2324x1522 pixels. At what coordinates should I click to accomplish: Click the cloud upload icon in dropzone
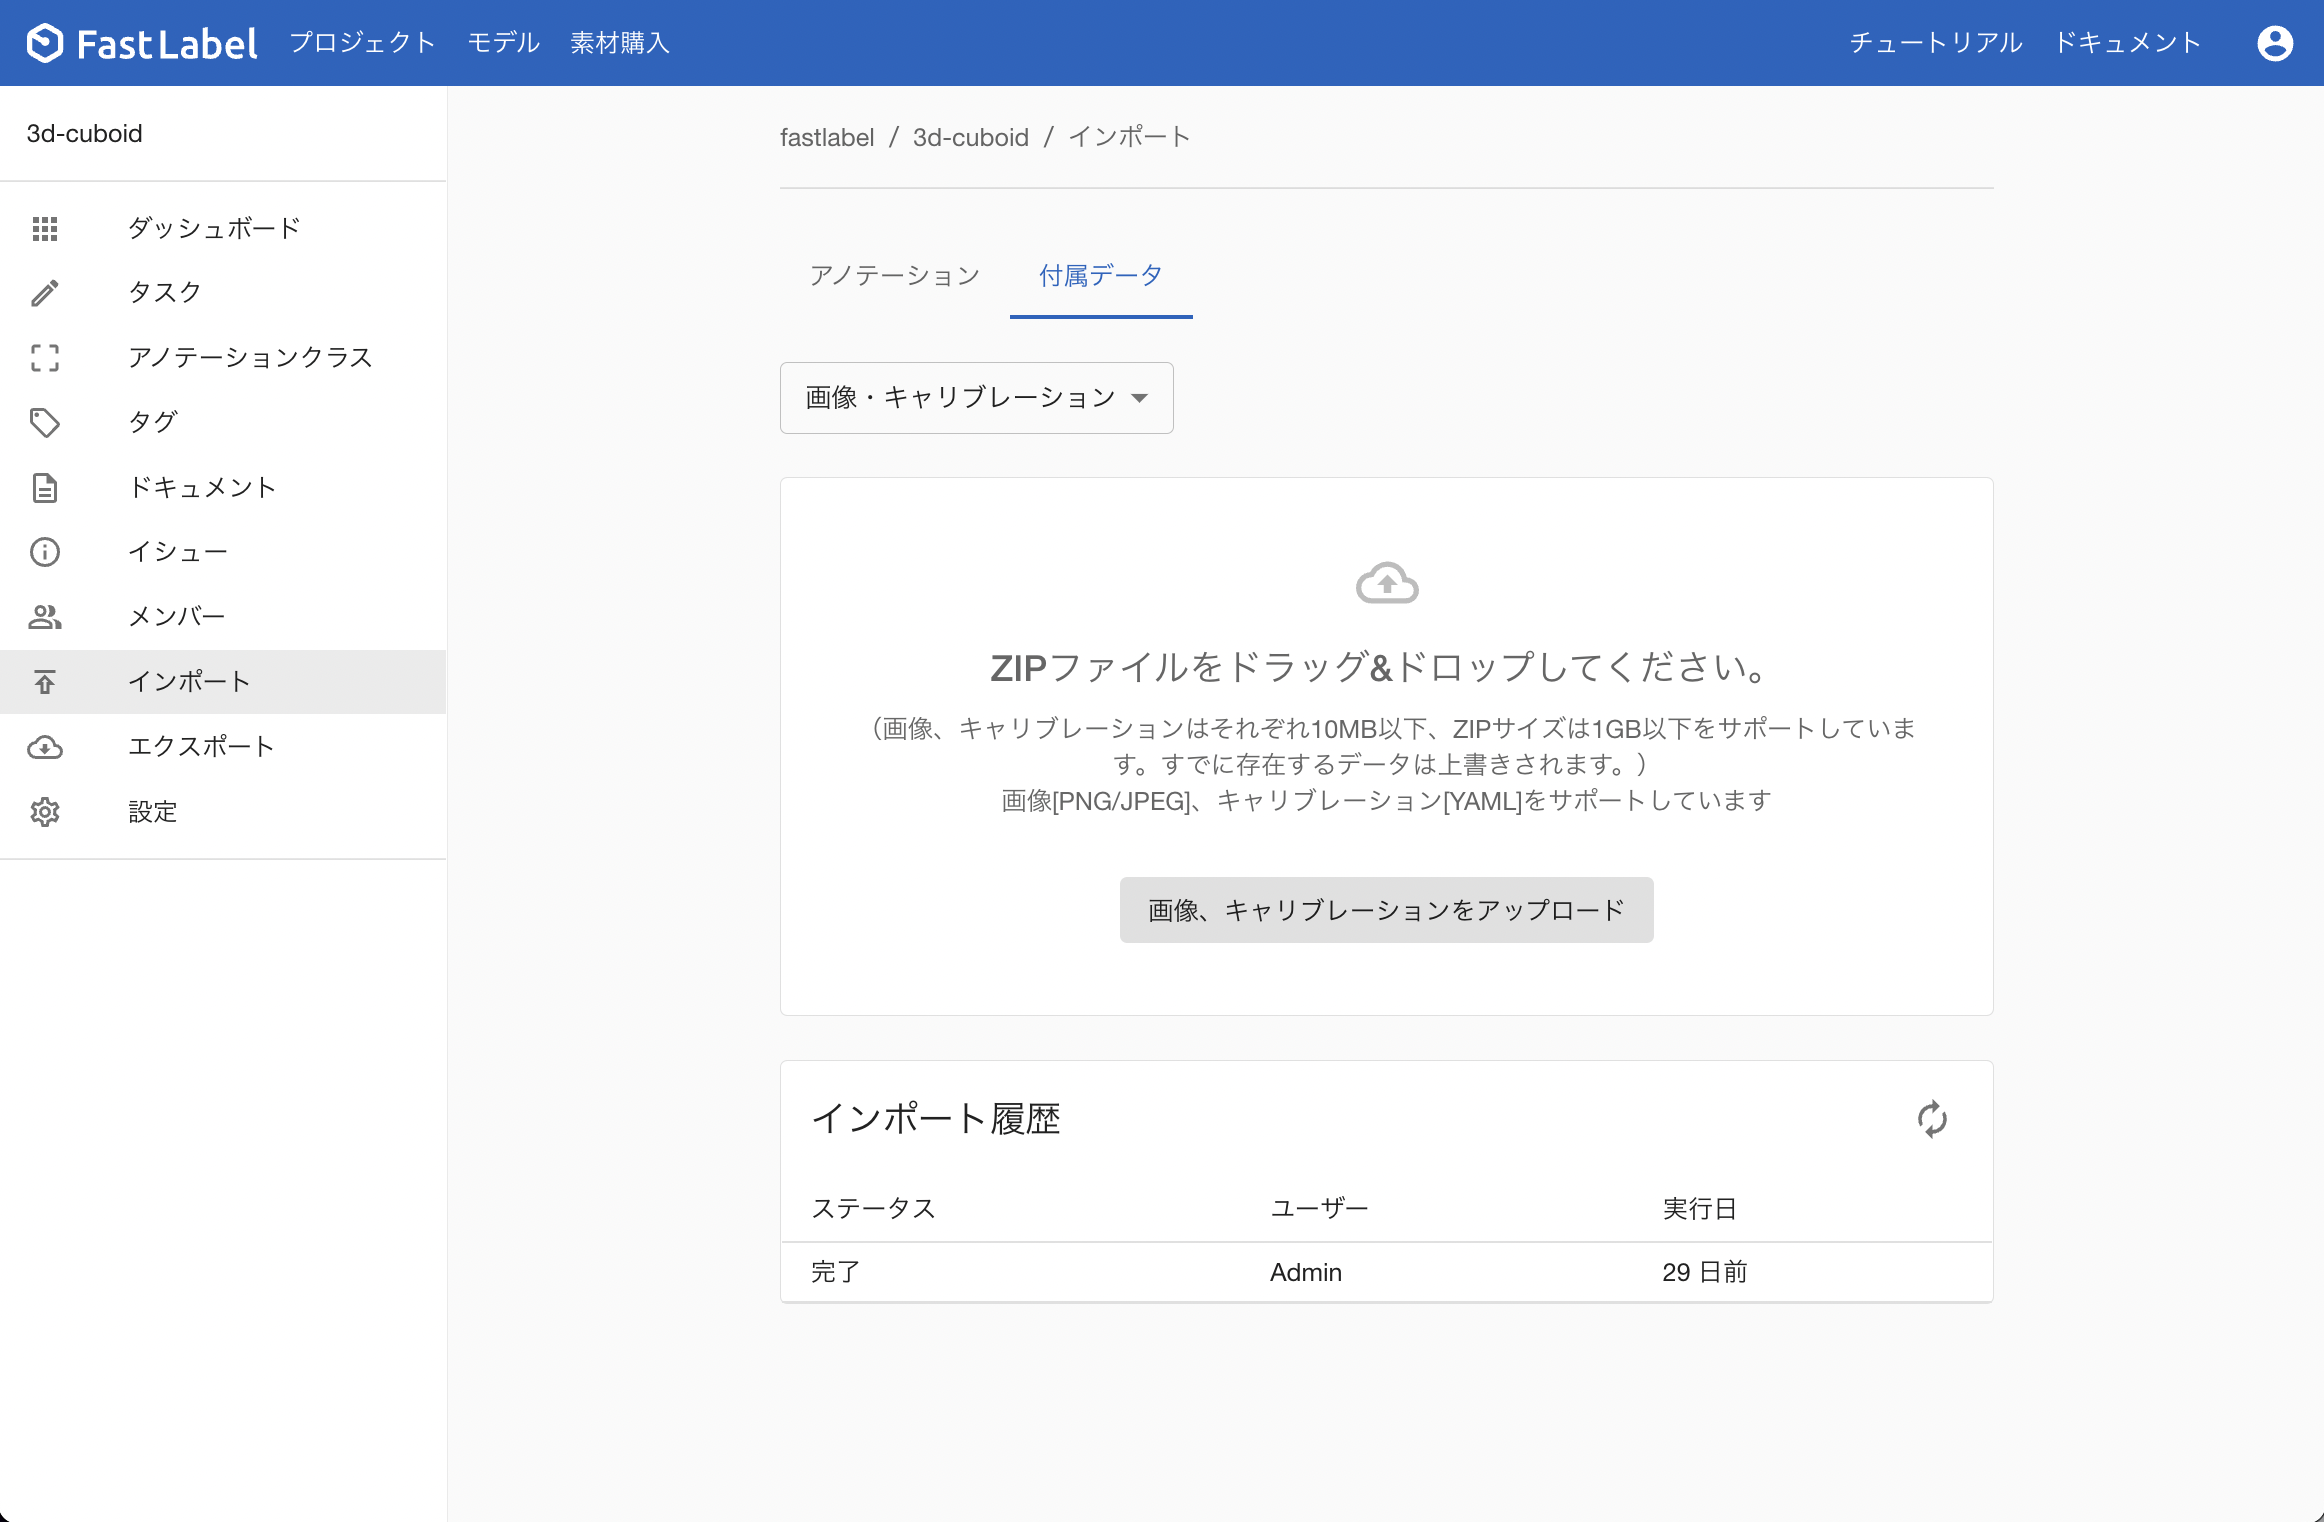click(1386, 584)
